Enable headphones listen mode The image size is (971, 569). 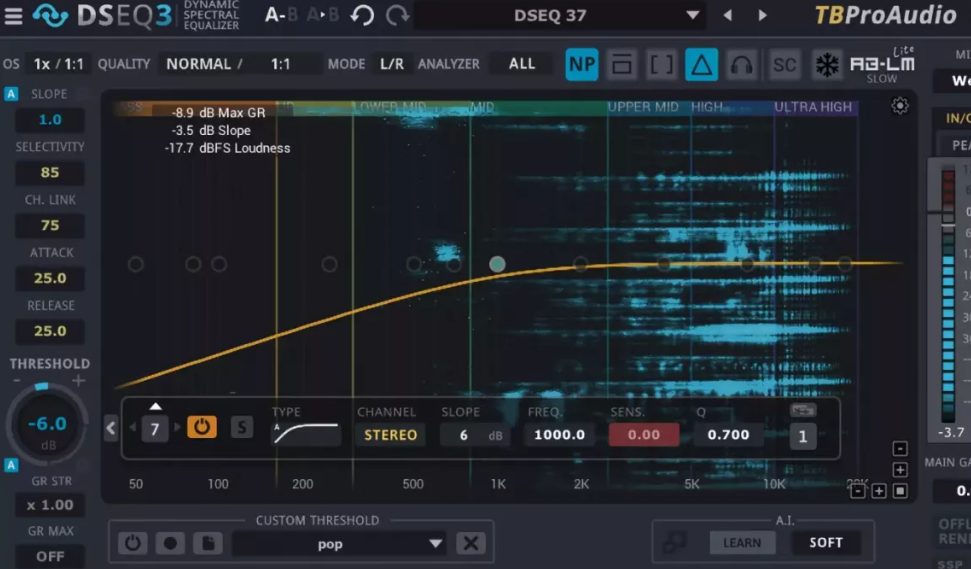(x=742, y=64)
